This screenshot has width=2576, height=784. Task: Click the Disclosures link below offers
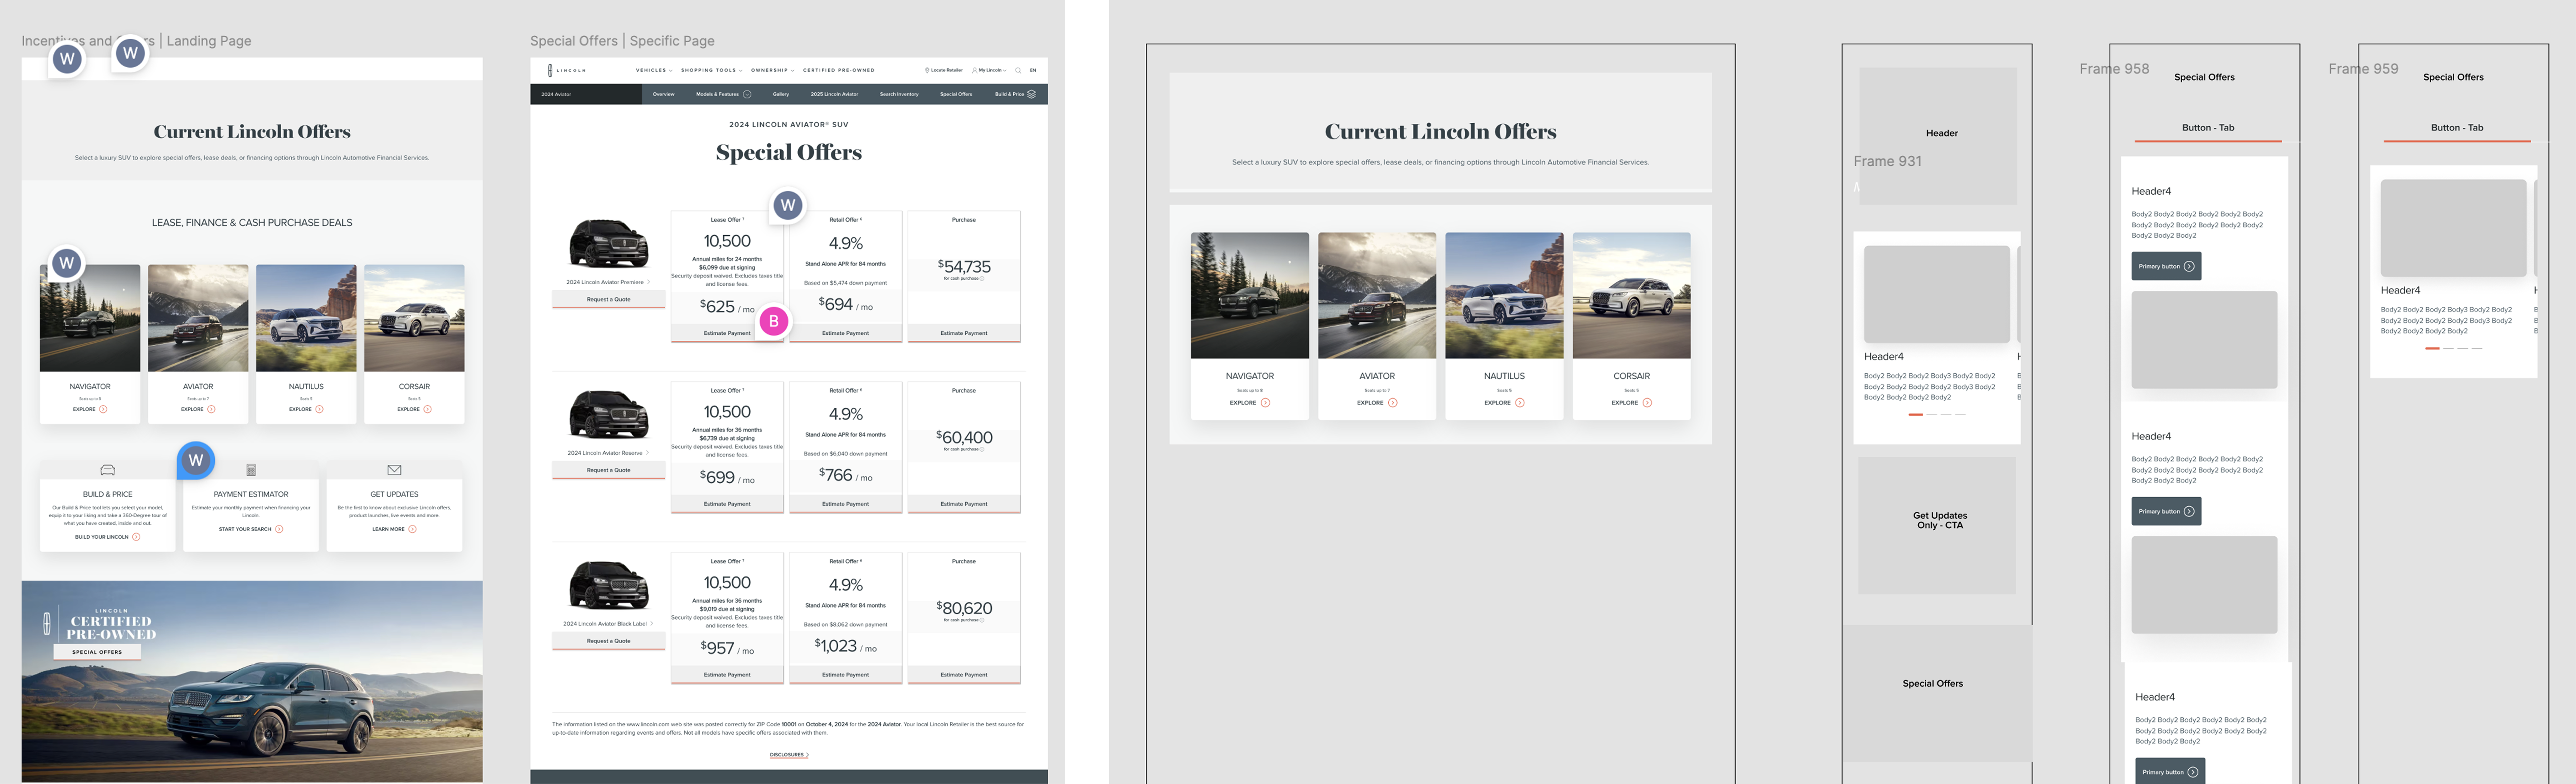point(788,755)
